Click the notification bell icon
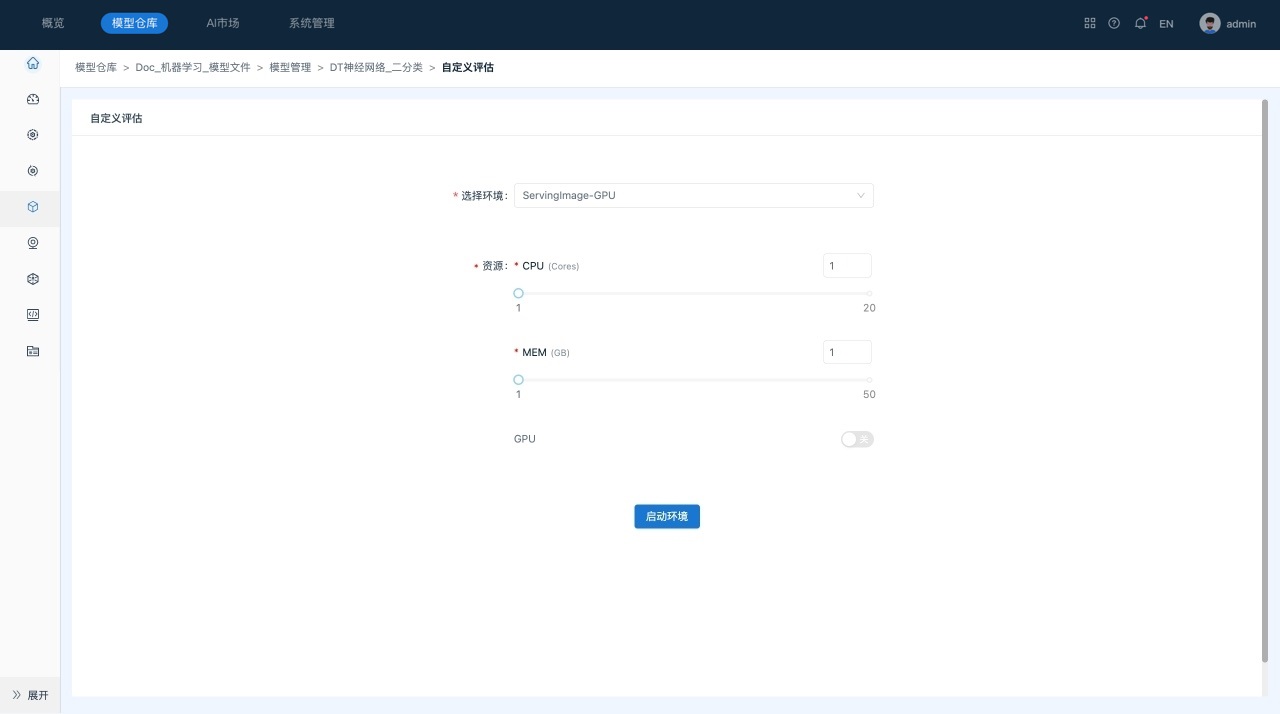This screenshot has height=714, width=1280. point(1140,23)
